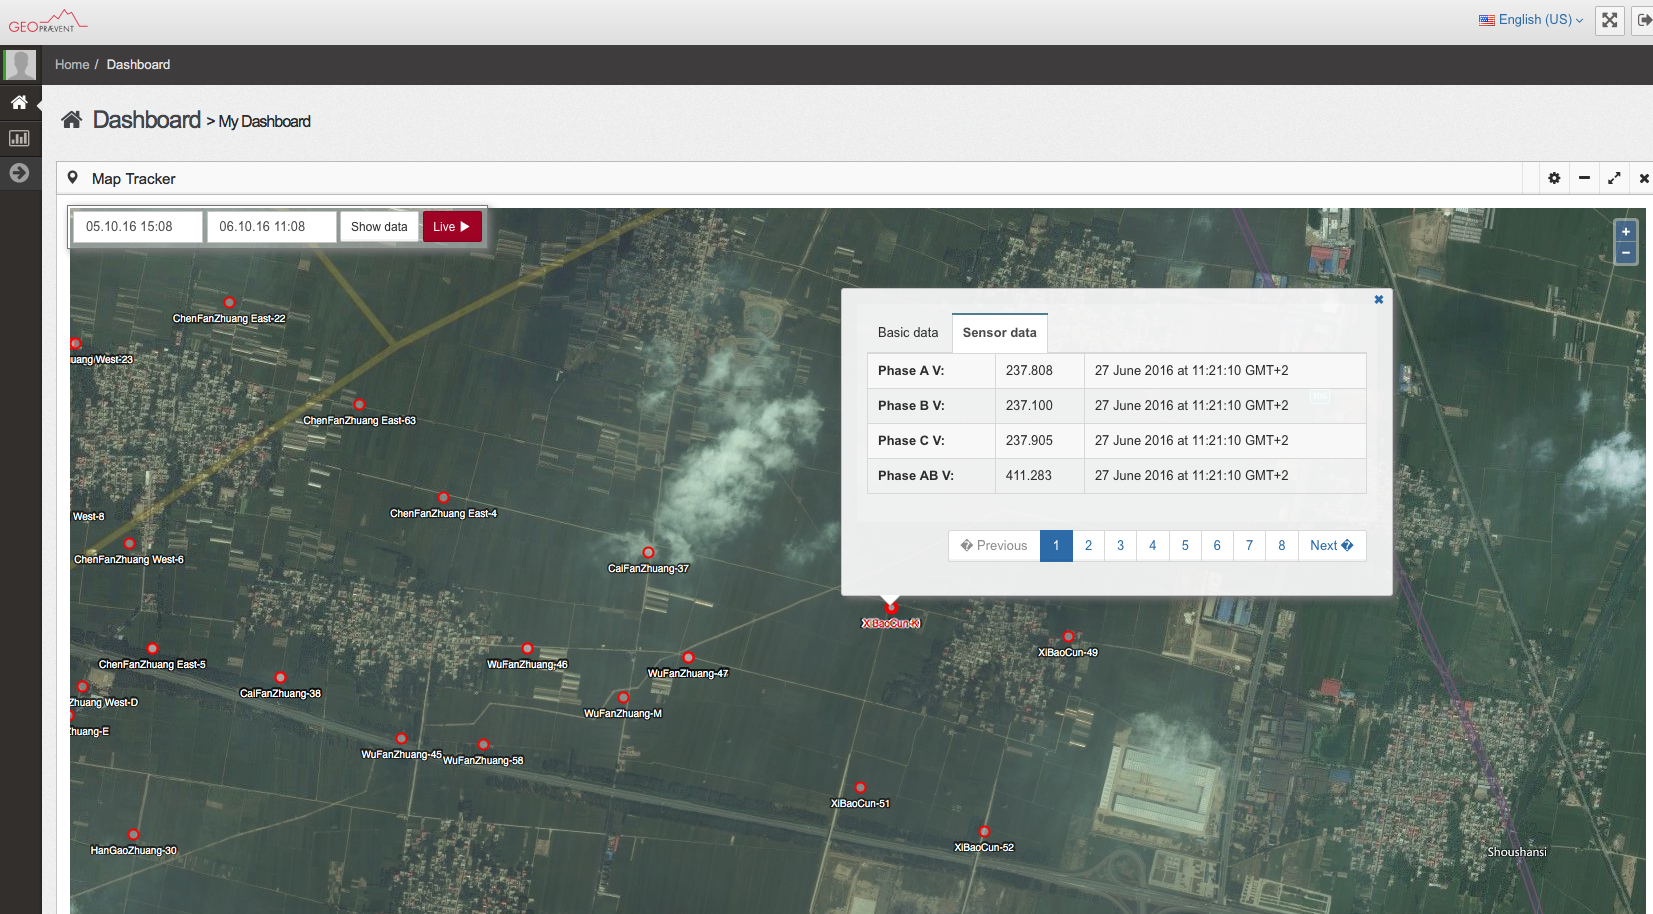Select the ChenFanZhuang West-6 map marker
1653x914 pixels.
pyautogui.click(x=129, y=543)
